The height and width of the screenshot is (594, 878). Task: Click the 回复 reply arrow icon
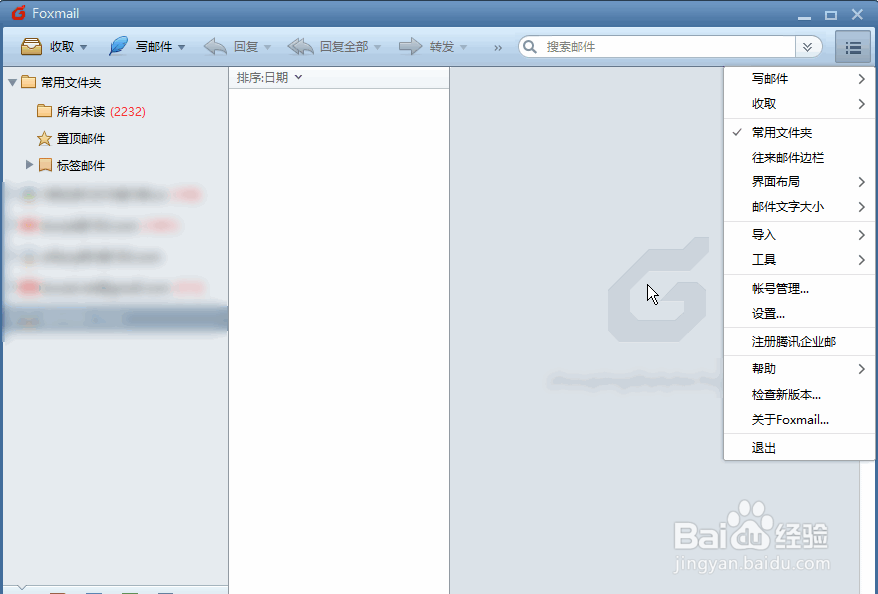215,46
